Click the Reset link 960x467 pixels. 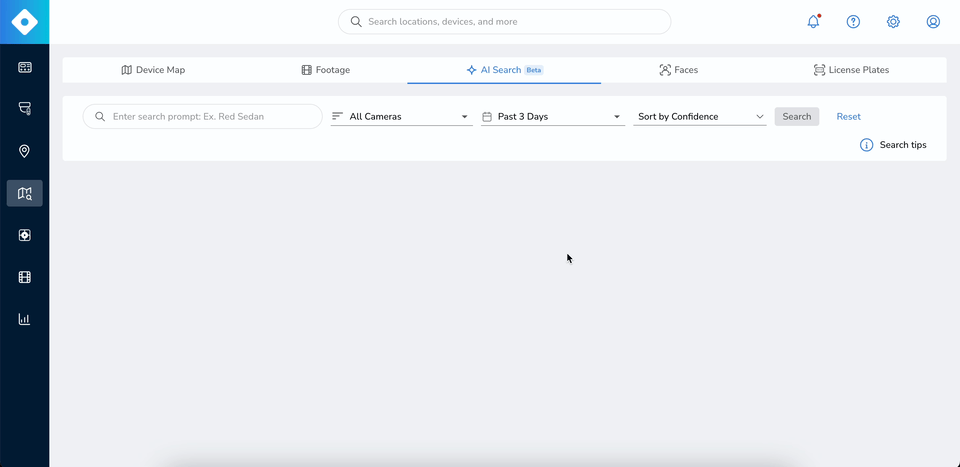[849, 116]
